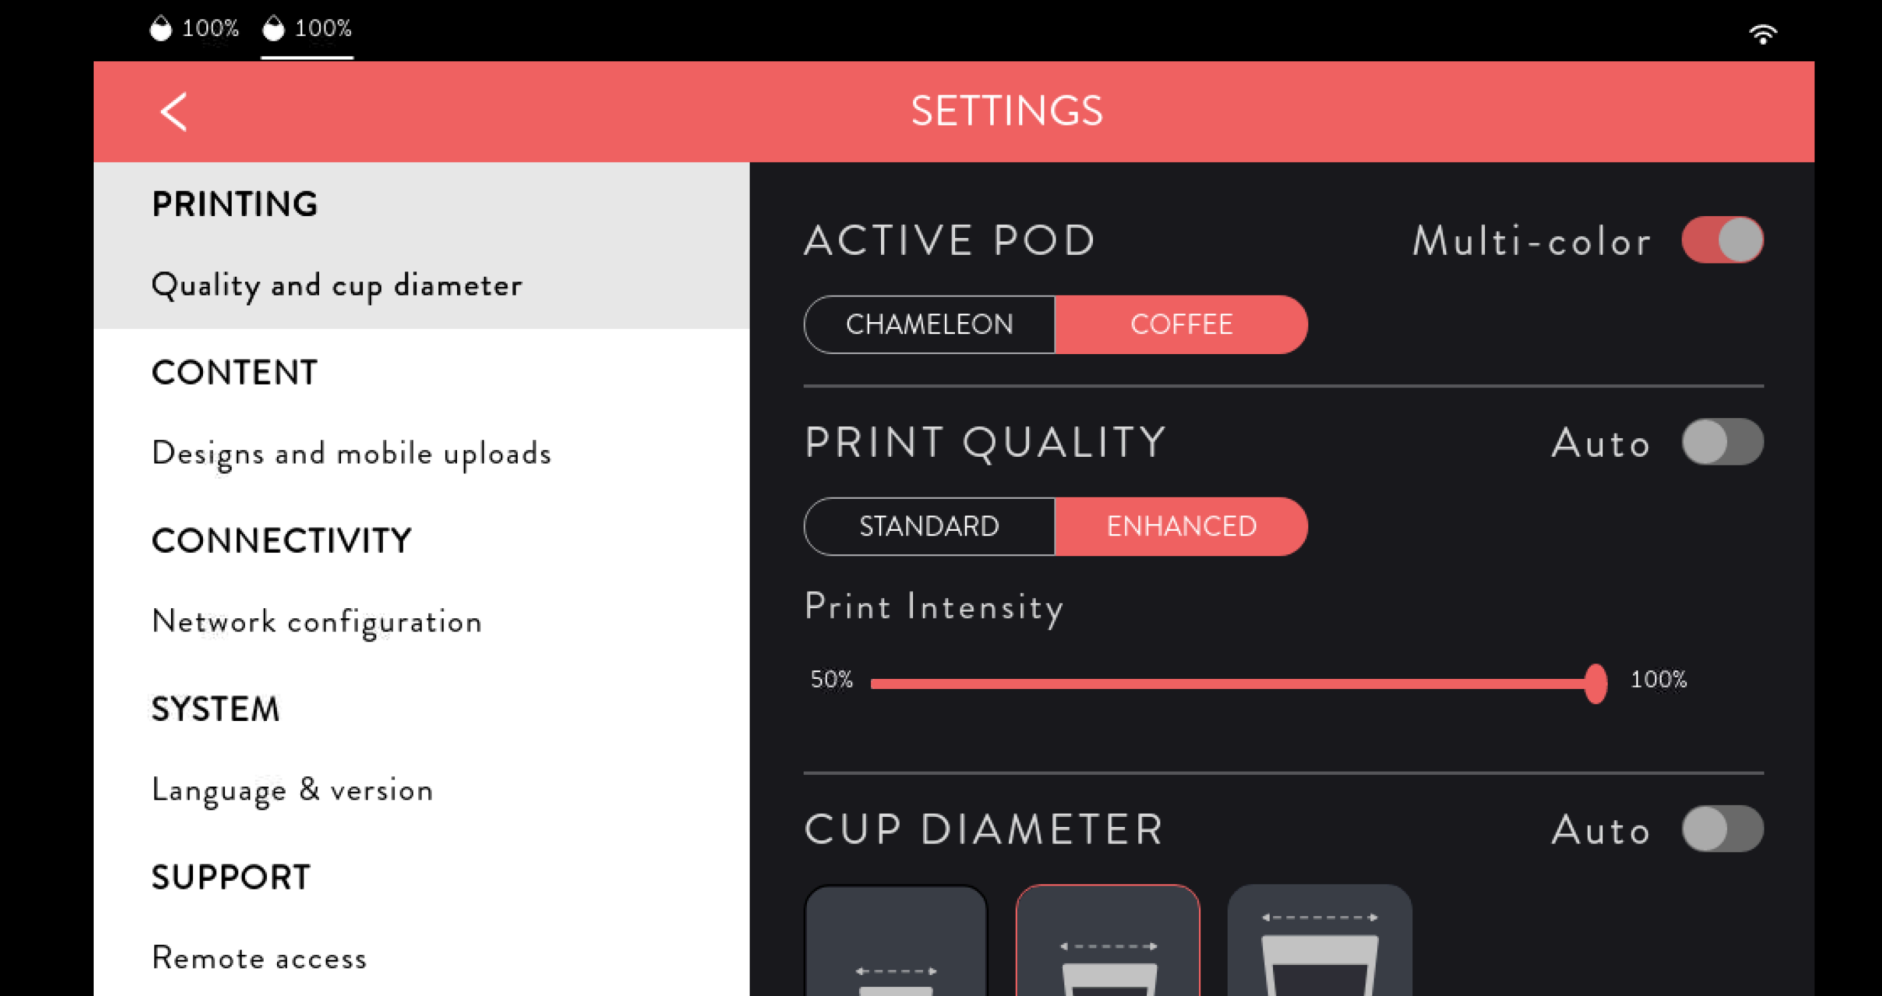Choose STANDARD print quality
1882x996 pixels.
929,526
